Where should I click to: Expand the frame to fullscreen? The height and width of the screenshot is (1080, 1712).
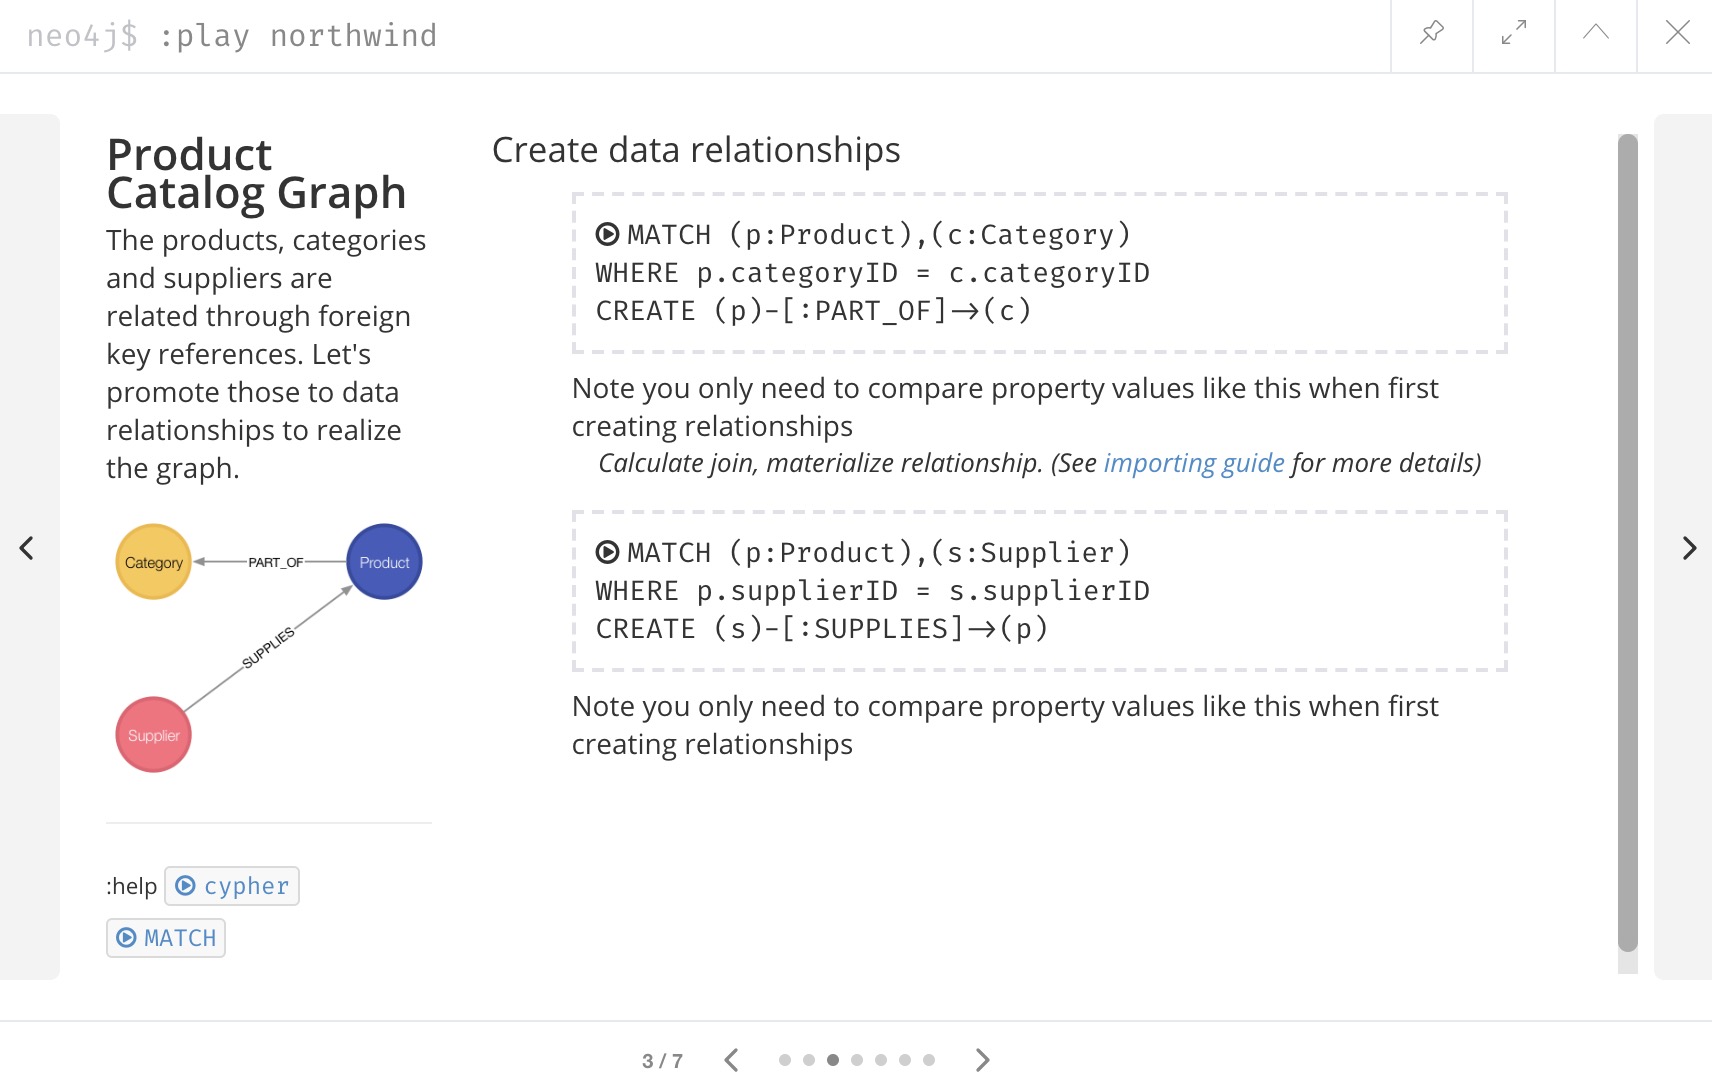tap(1513, 33)
